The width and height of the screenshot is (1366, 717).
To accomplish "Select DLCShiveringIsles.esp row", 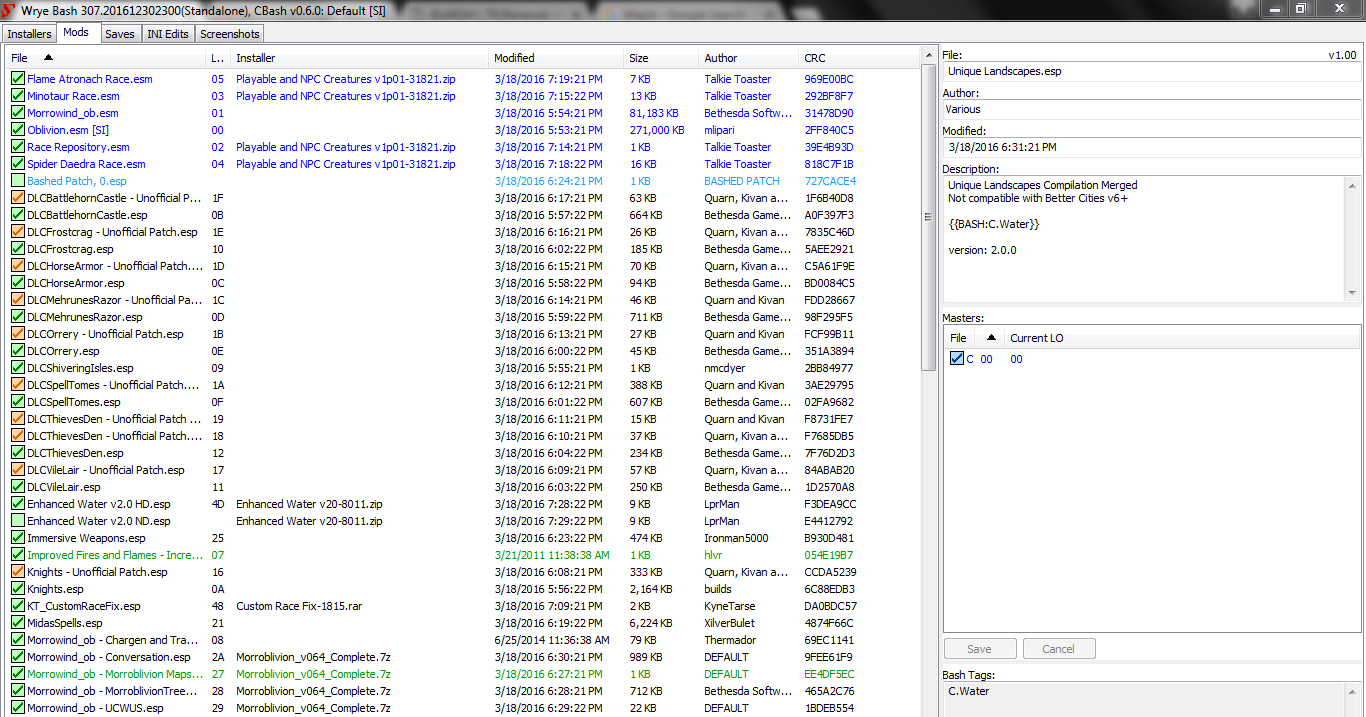I will click(x=464, y=368).
